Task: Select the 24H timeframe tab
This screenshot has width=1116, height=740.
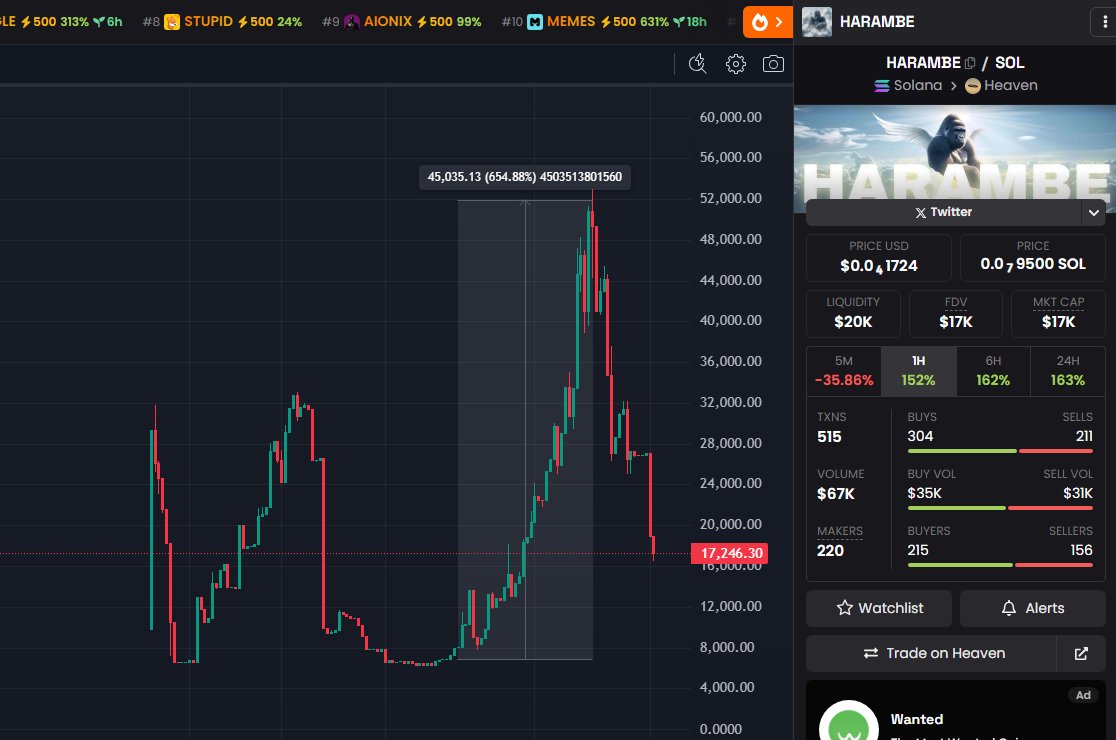Action: [1068, 371]
